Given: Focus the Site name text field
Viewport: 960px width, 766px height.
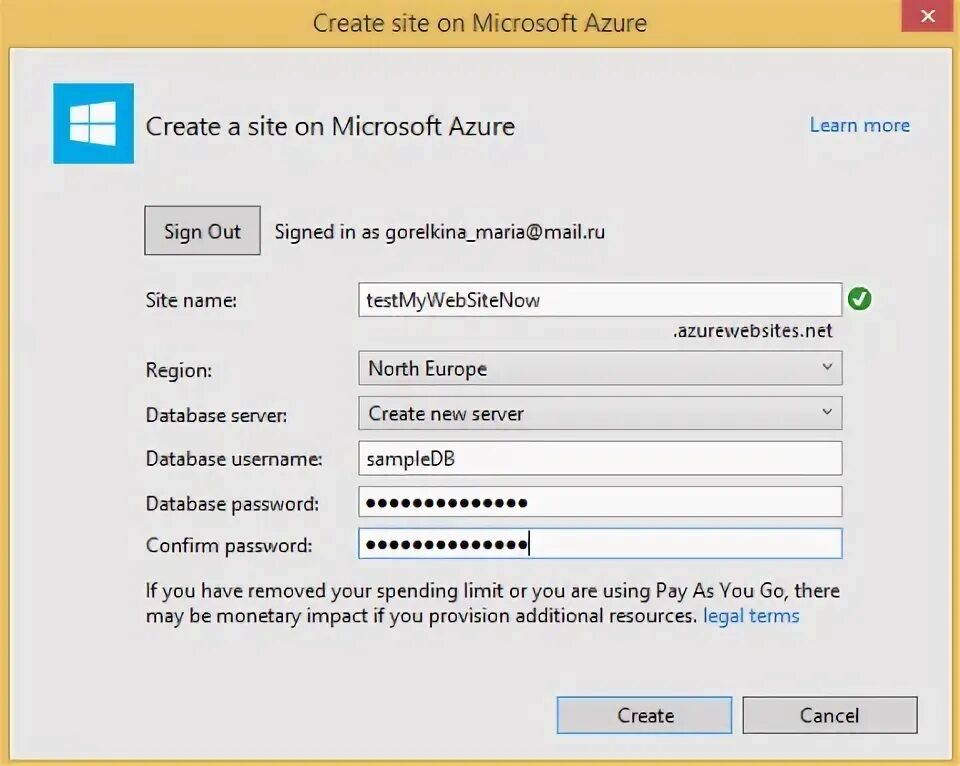Looking at the screenshot, I should (x=600, y=299).
